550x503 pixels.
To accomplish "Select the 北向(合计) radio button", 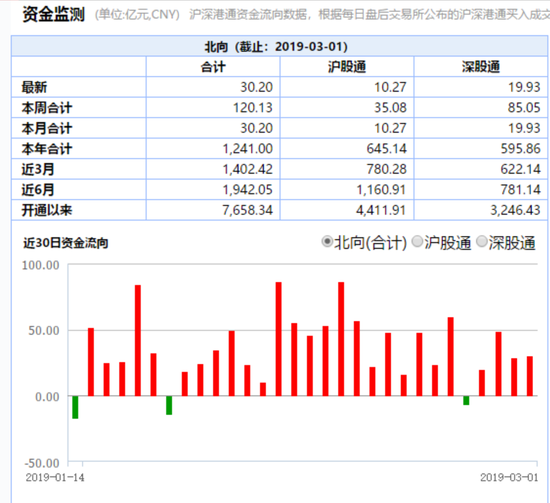I will coord(327,242).
